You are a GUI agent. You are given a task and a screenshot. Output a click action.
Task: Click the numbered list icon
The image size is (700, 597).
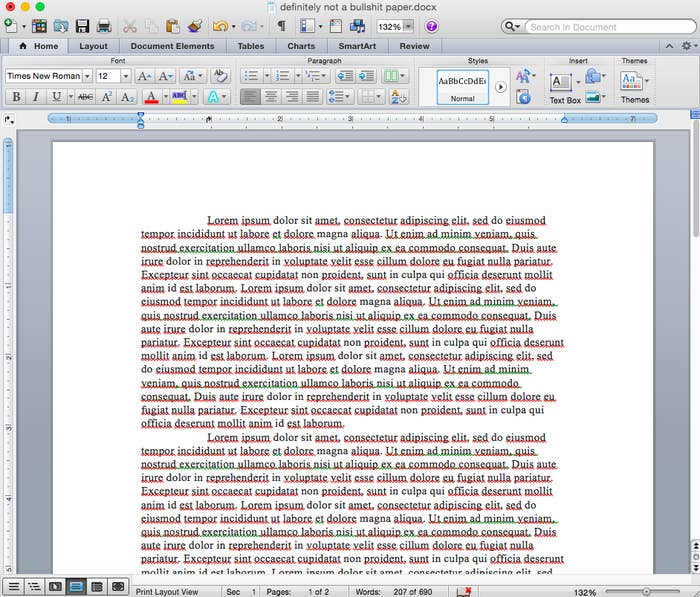point(283,75)
